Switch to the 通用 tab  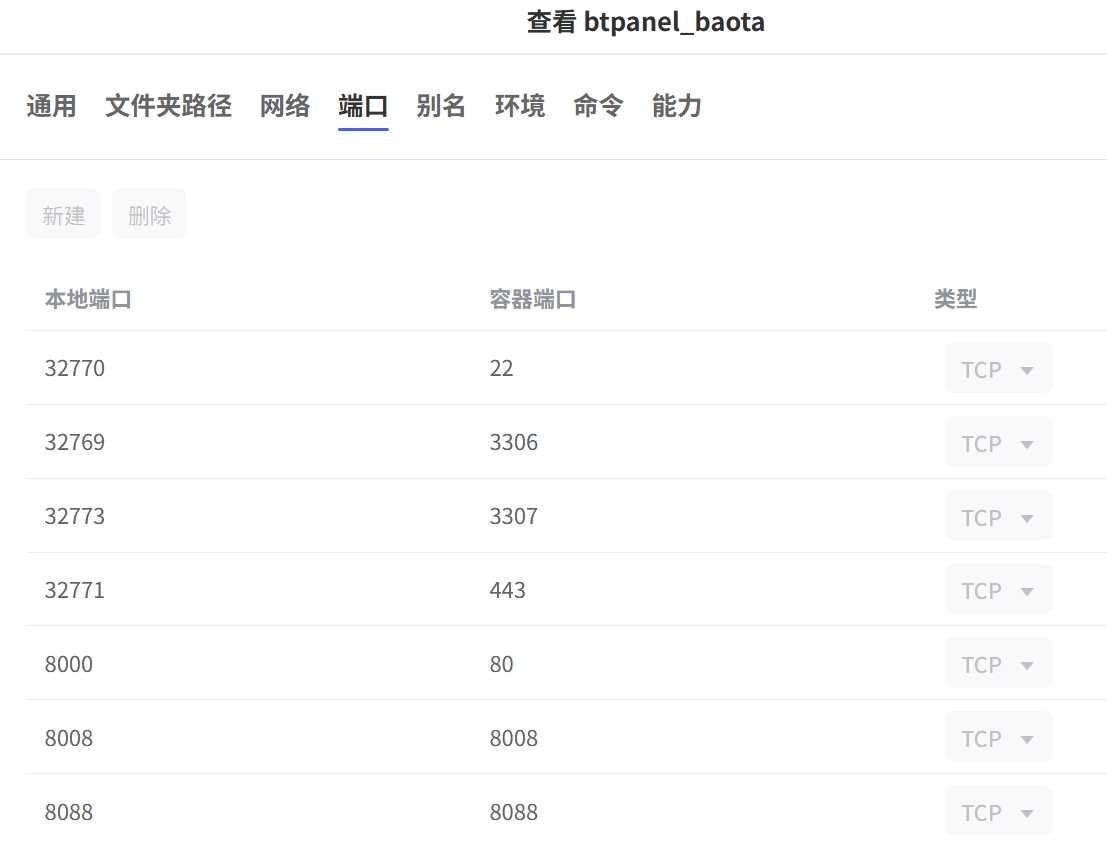51,106
